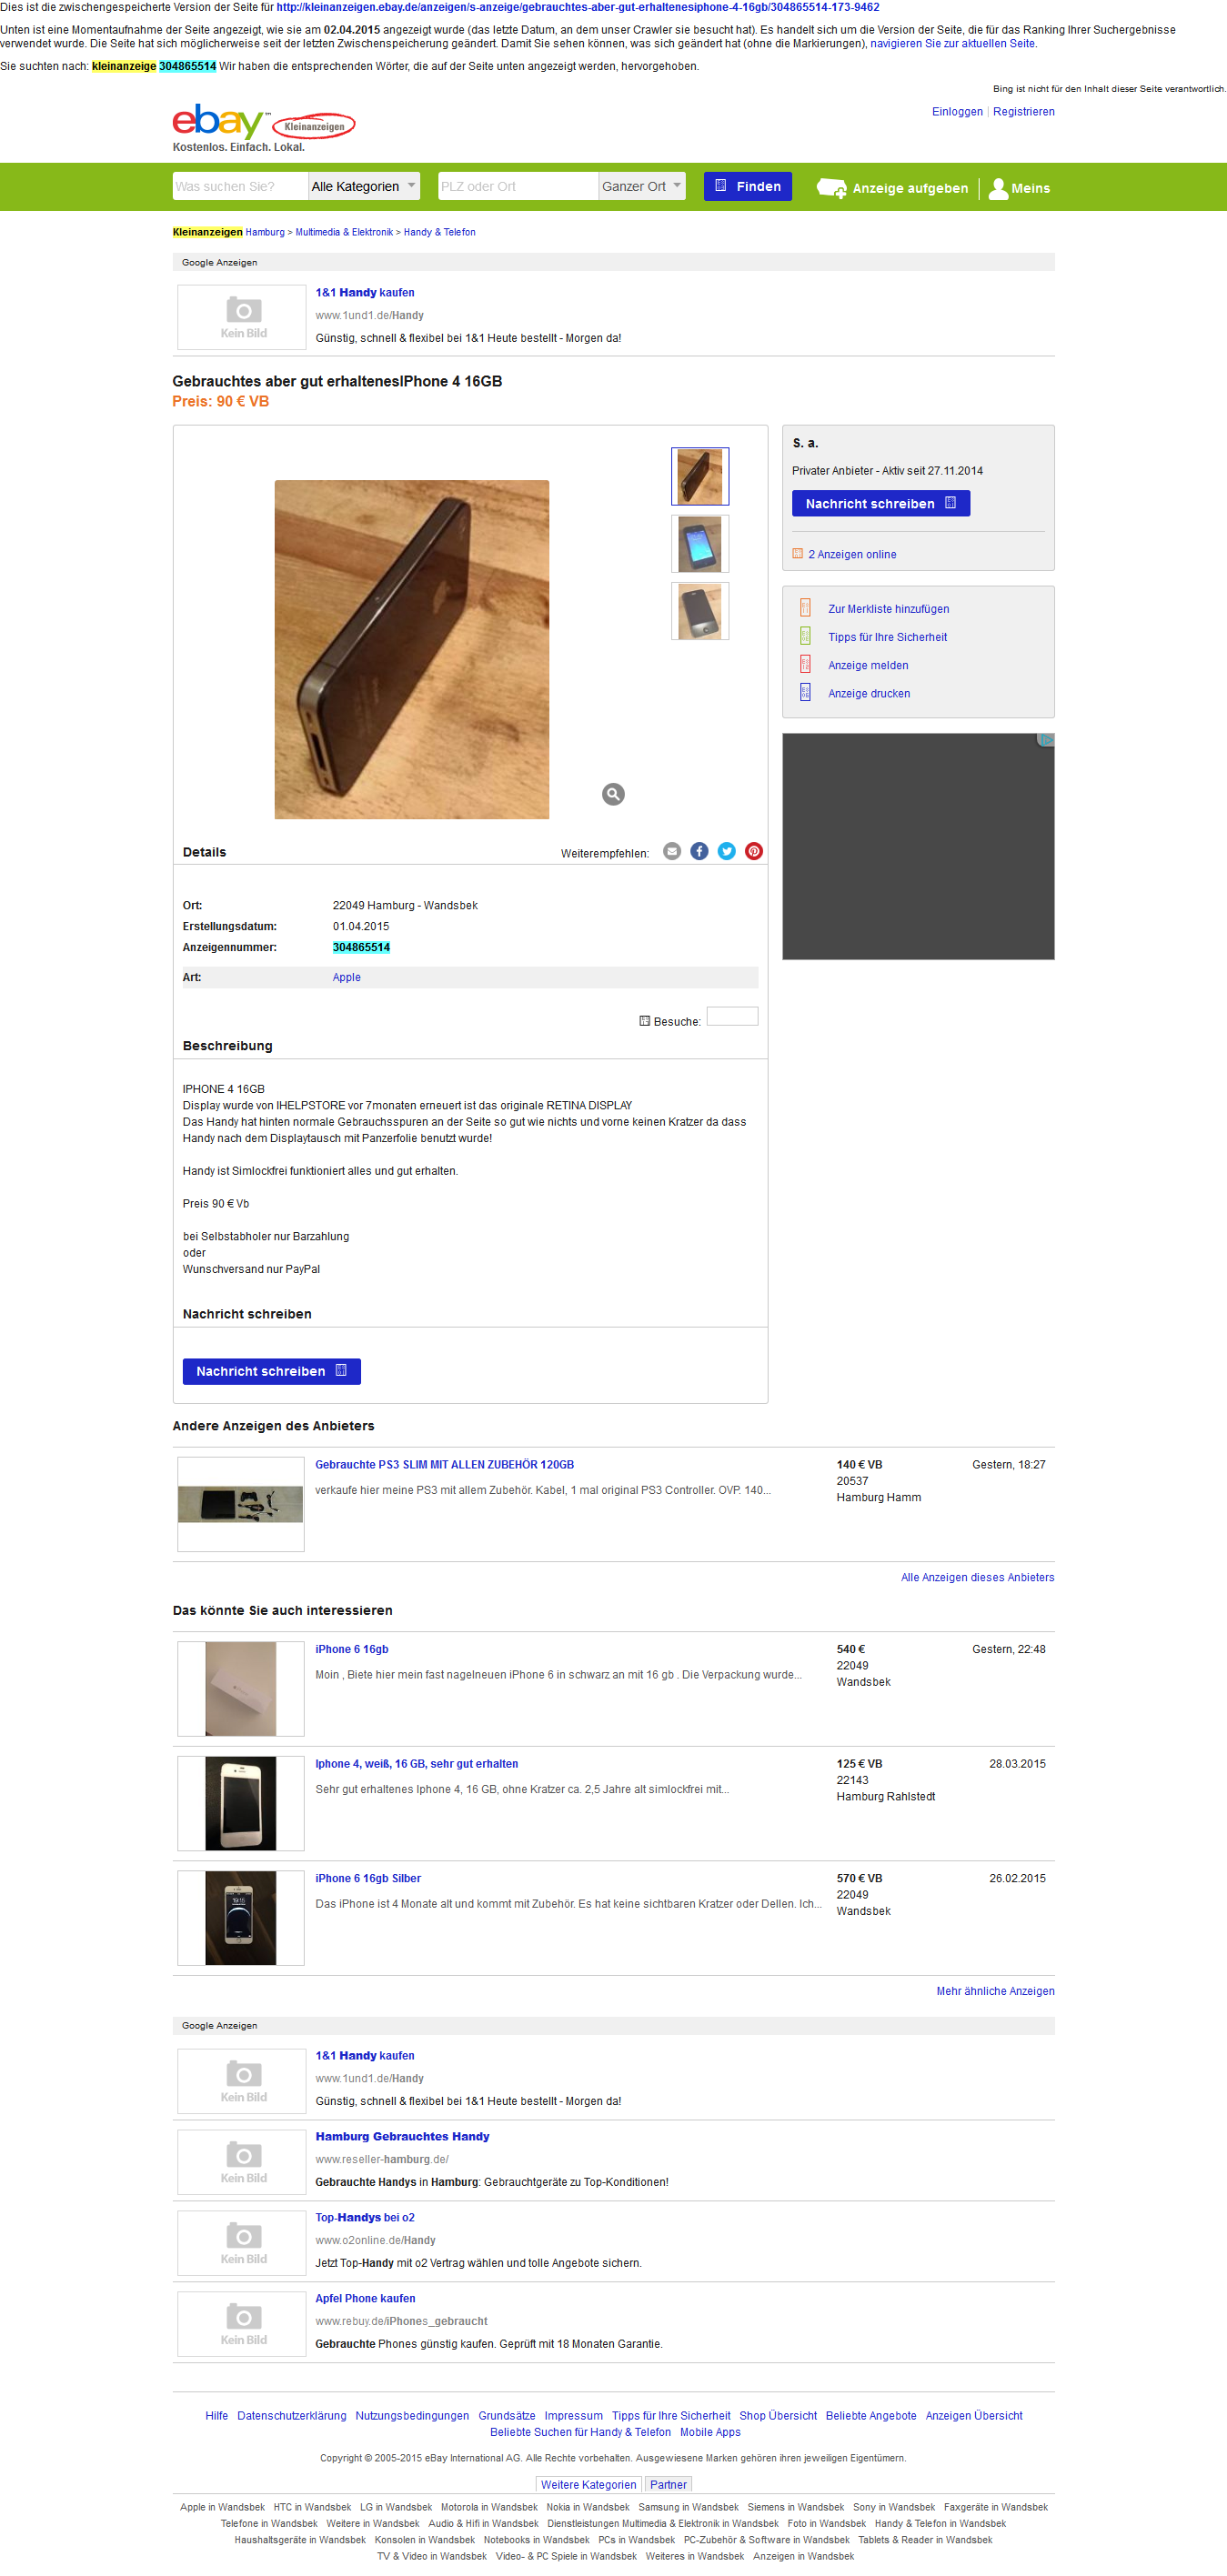Share listing via email icon
The image size is (1227, 2576).
point(672,851)
